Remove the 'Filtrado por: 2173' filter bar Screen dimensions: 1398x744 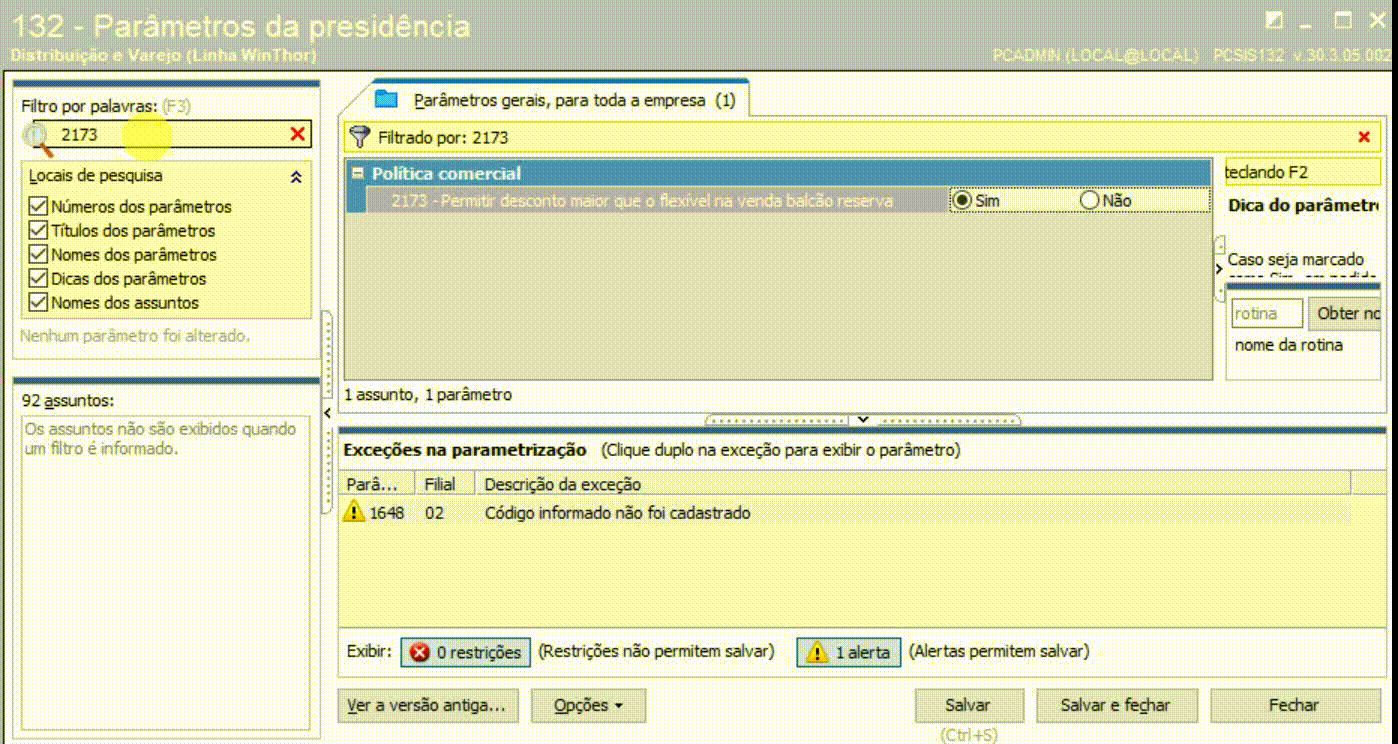click(x=1364, y=137)
